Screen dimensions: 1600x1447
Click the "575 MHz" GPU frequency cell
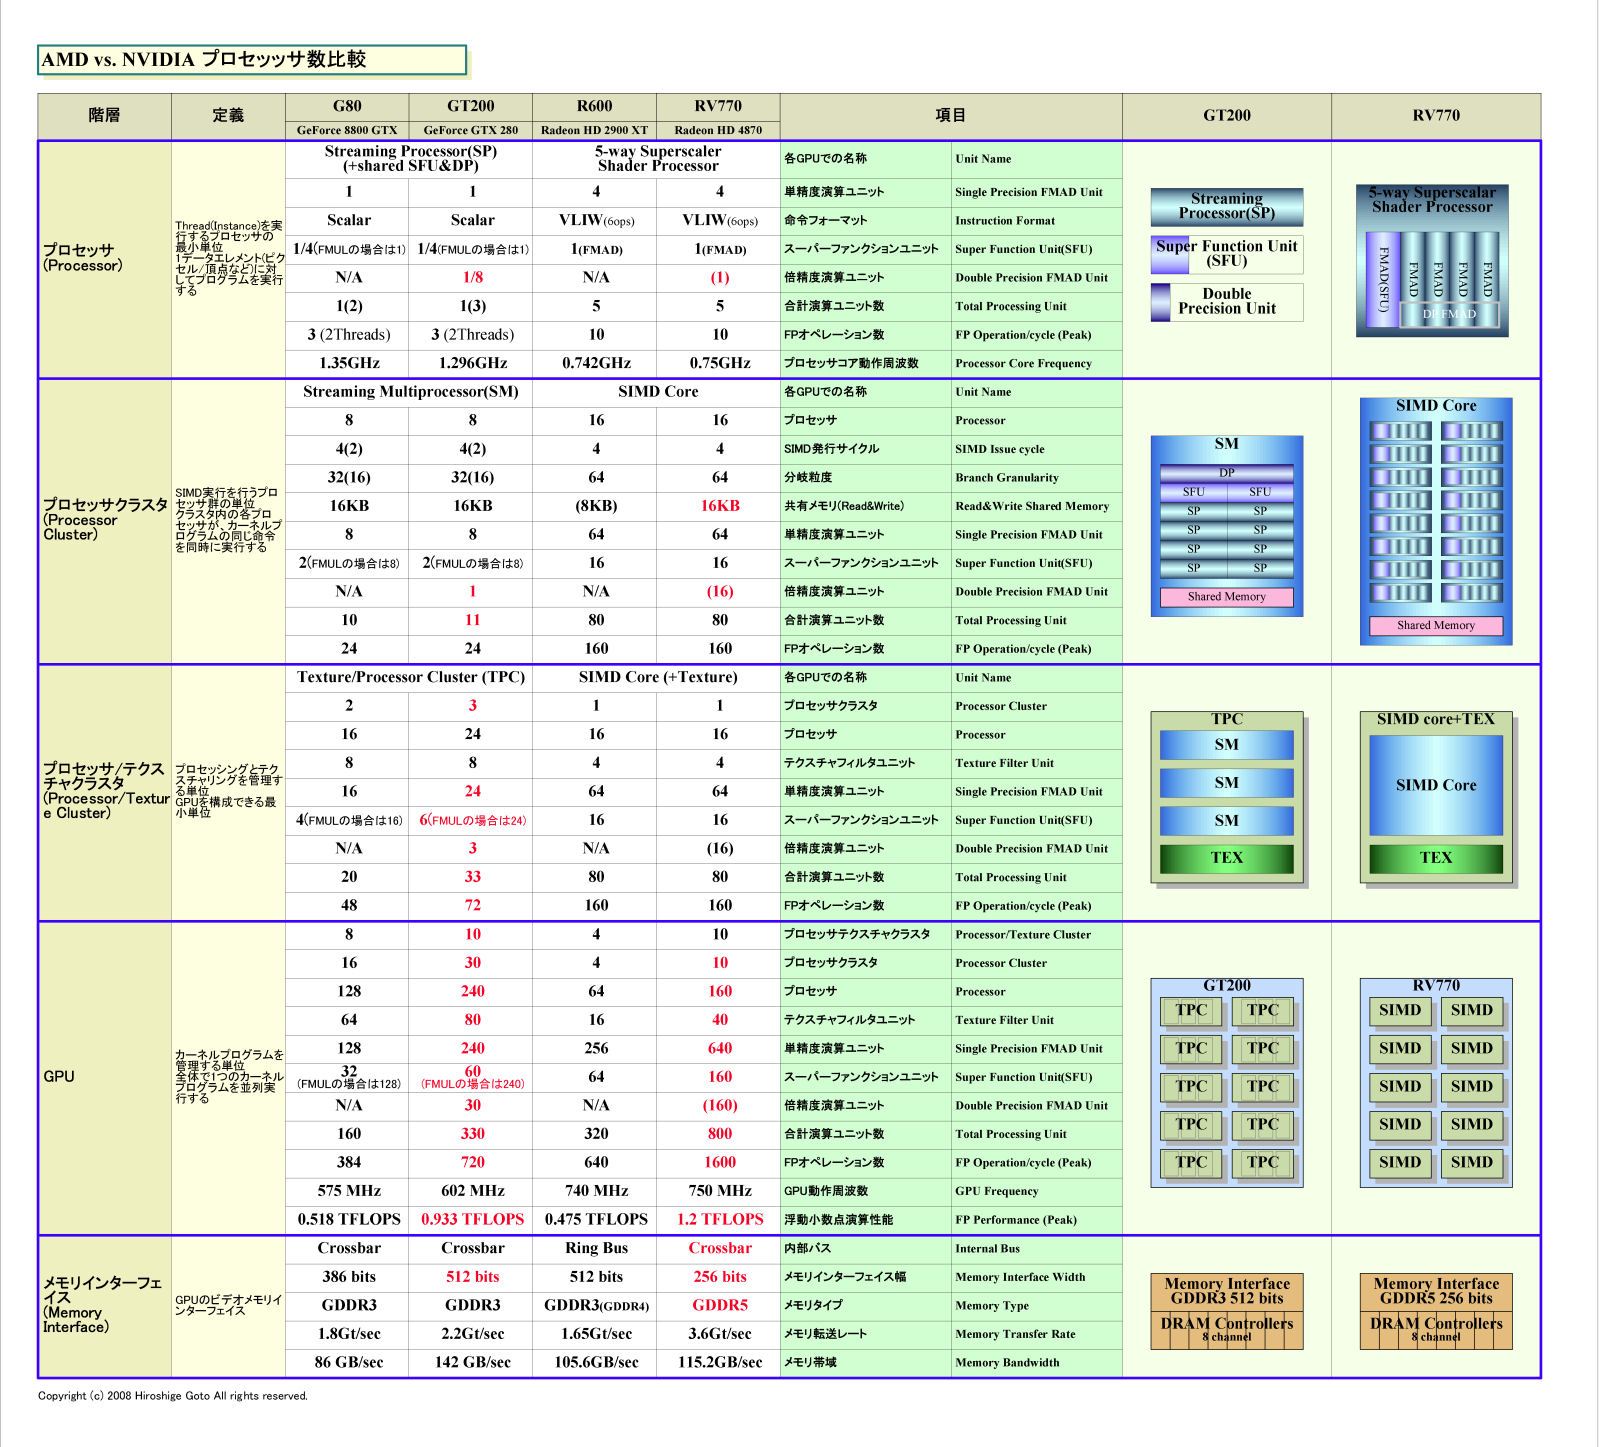(x=349, y=1191)
